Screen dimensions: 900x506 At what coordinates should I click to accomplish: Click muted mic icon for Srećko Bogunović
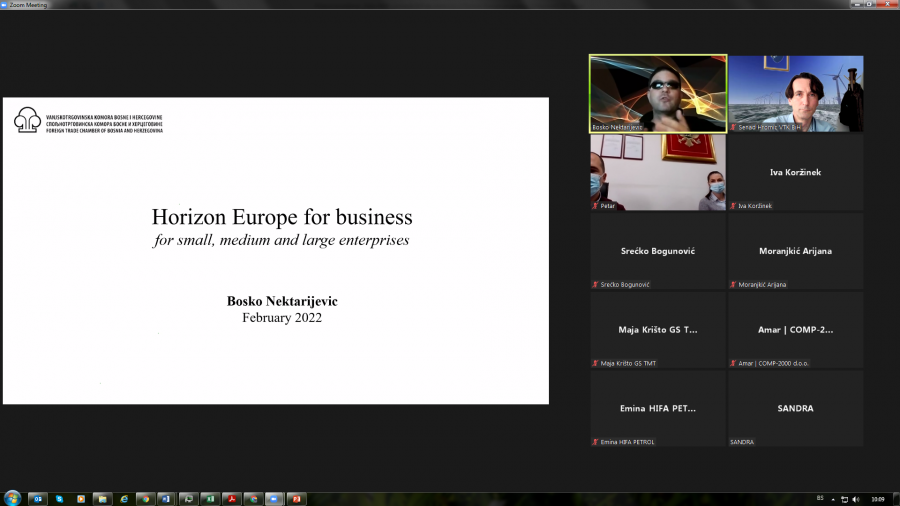[595, 285]
